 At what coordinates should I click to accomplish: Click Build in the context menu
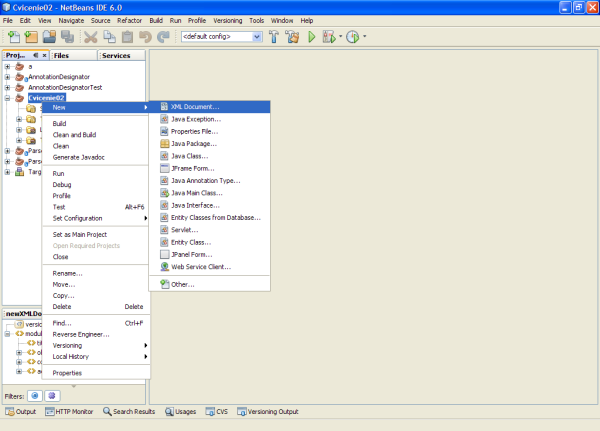click(96, 124)
